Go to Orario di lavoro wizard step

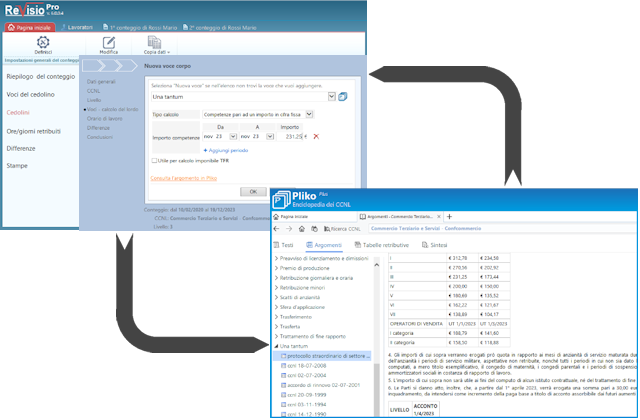(104, 118)
